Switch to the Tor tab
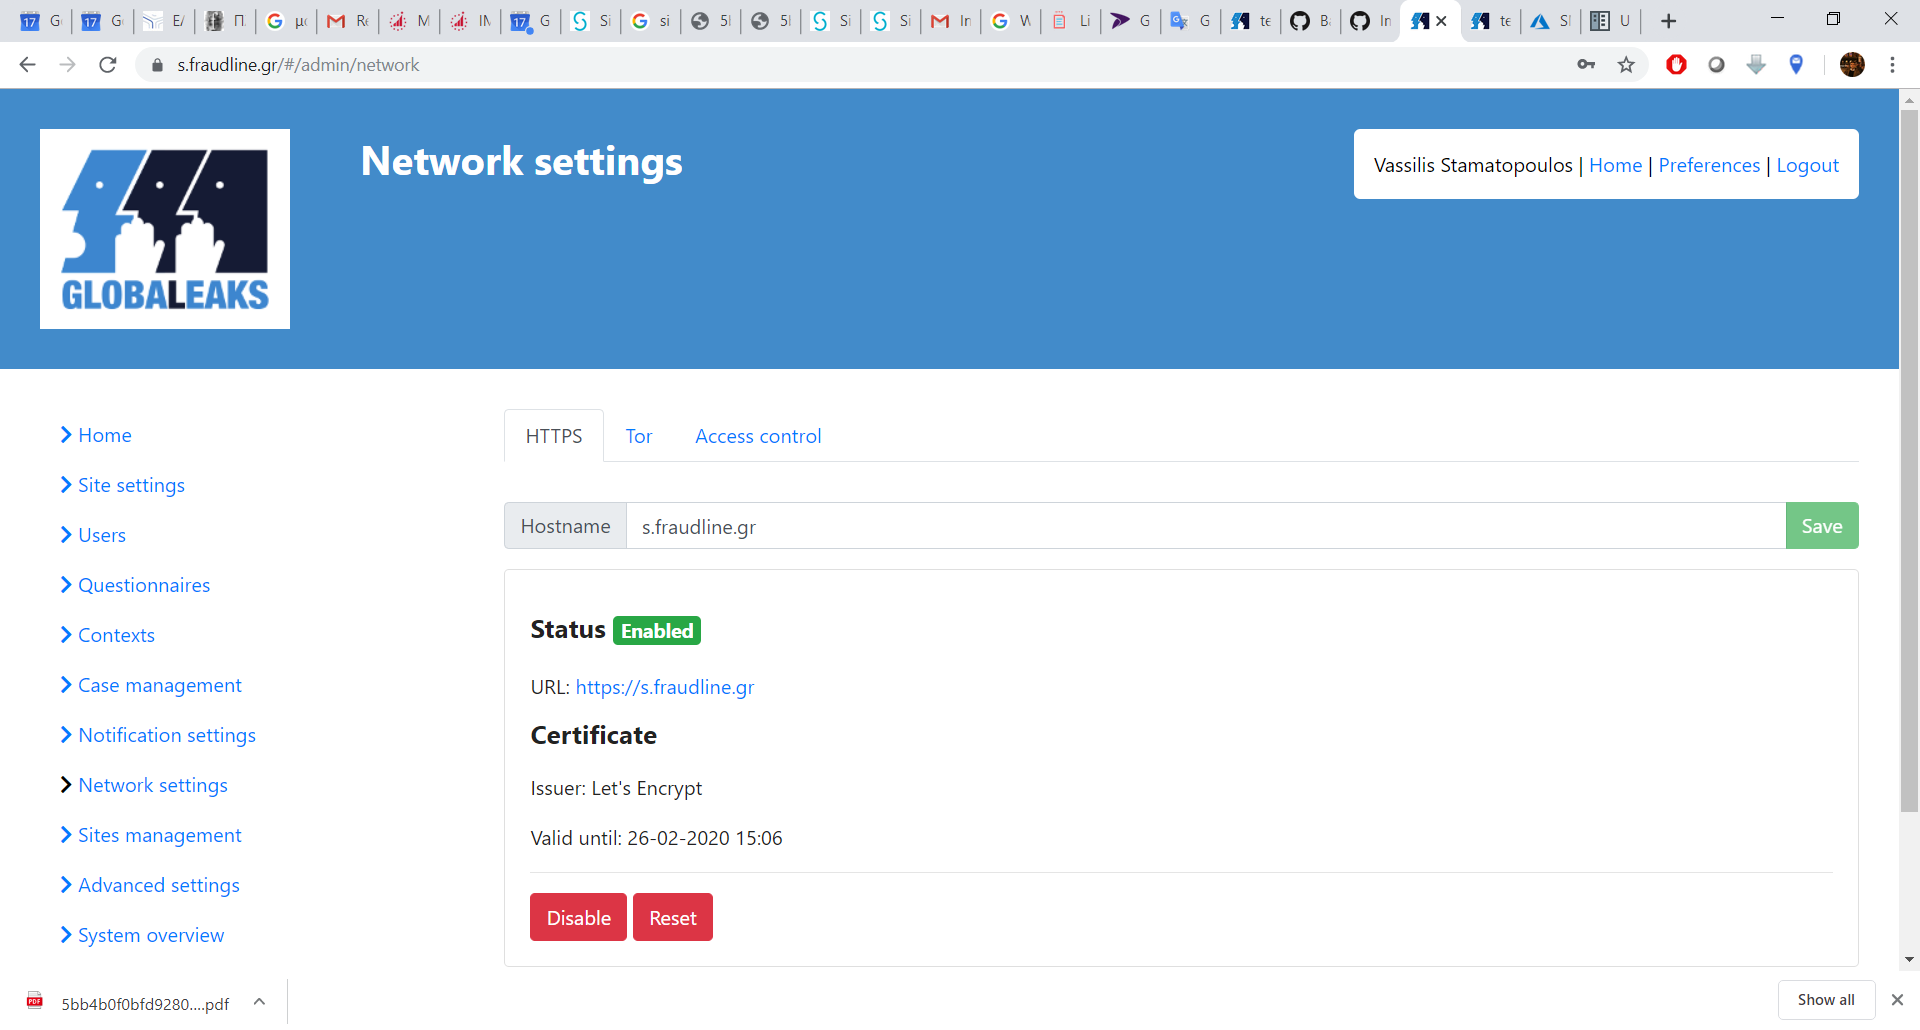1920x1030 pixels. tap(639, 436)
